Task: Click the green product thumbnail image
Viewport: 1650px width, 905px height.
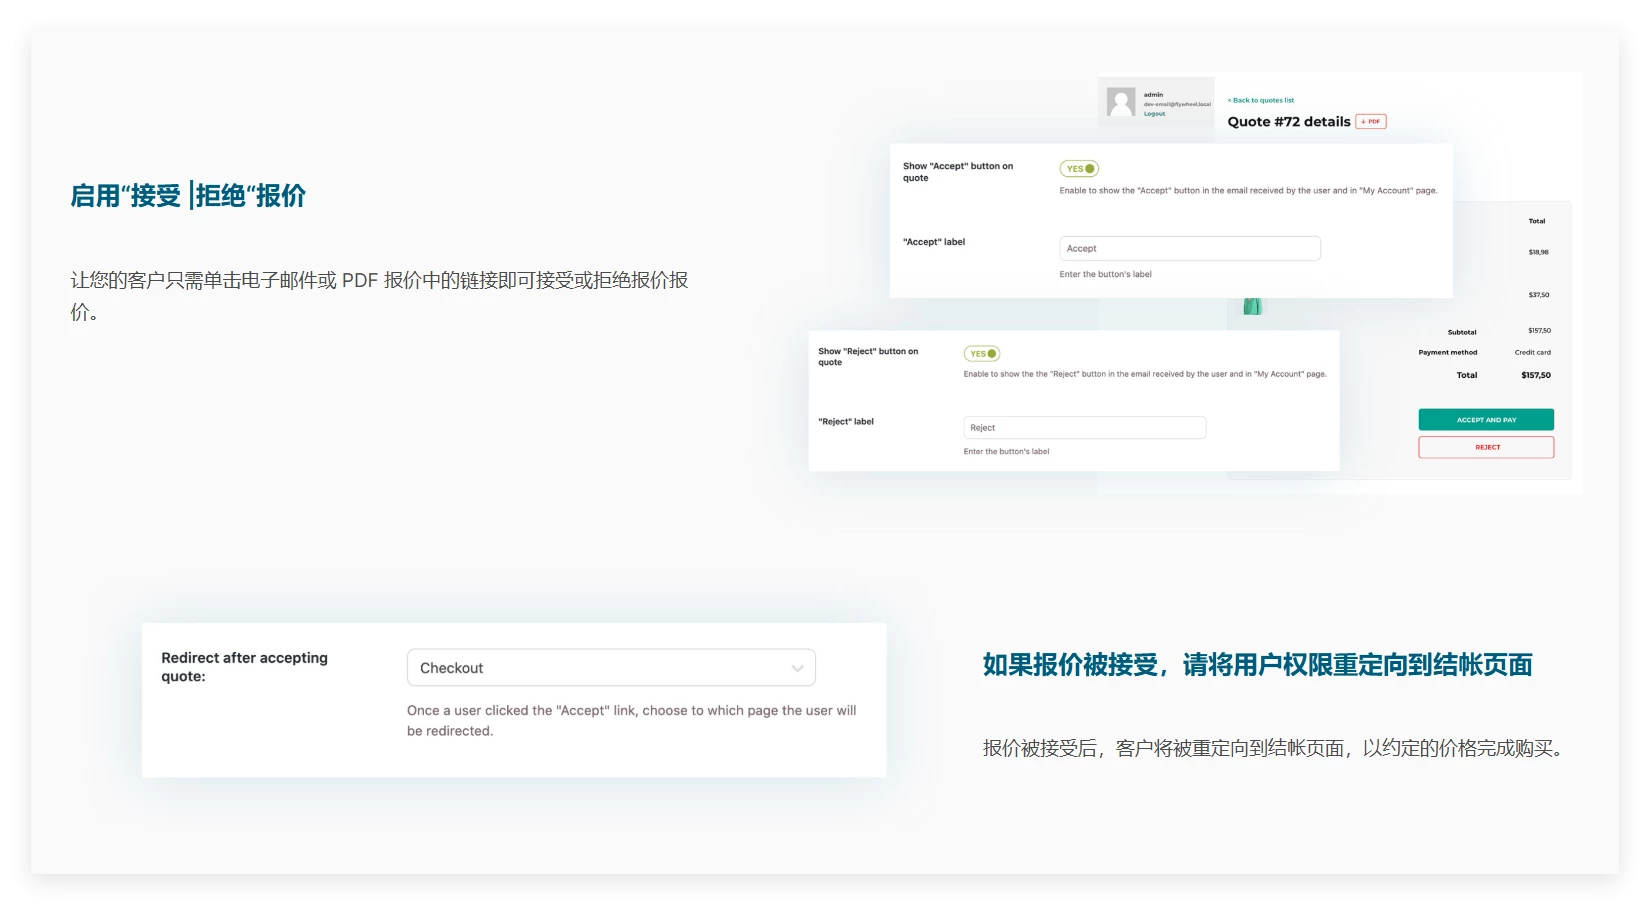Action: [1251, 306]
